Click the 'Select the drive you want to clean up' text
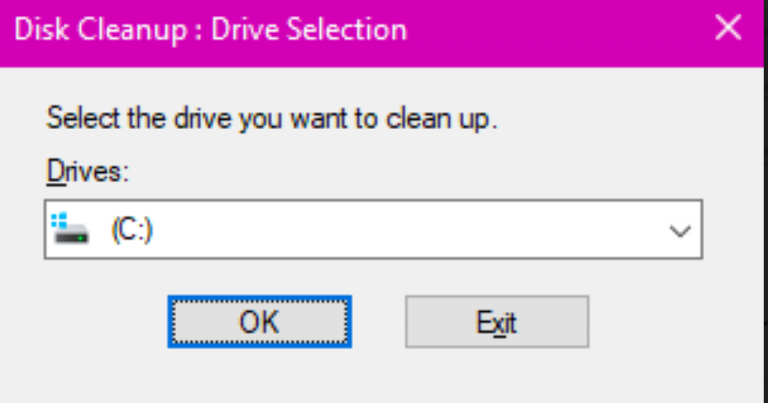The image size is (768, 403). coord(272,119)
